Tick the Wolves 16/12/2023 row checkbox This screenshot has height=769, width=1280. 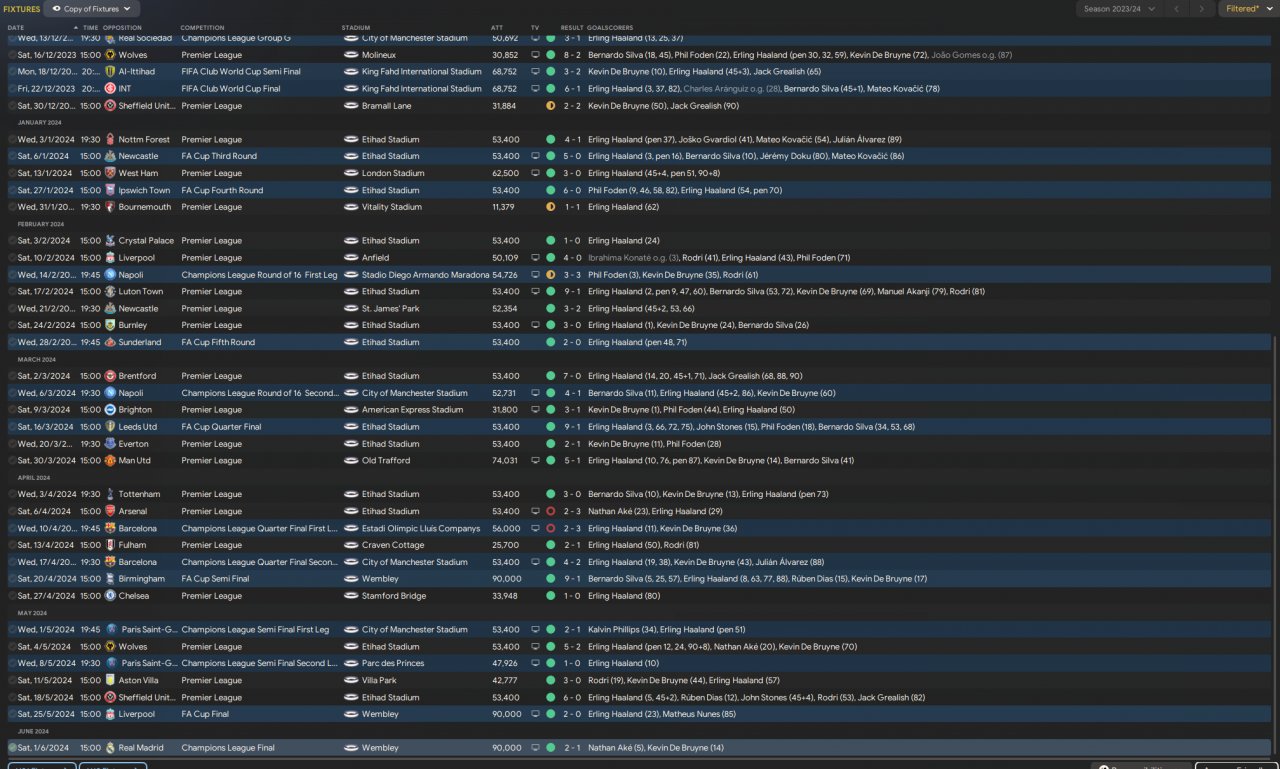click(x=12, y=55)
